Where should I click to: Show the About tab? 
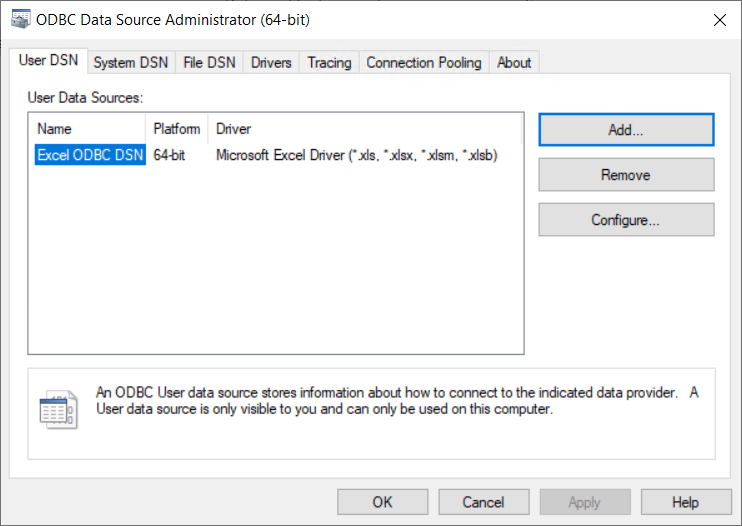(x=514, y=62)
